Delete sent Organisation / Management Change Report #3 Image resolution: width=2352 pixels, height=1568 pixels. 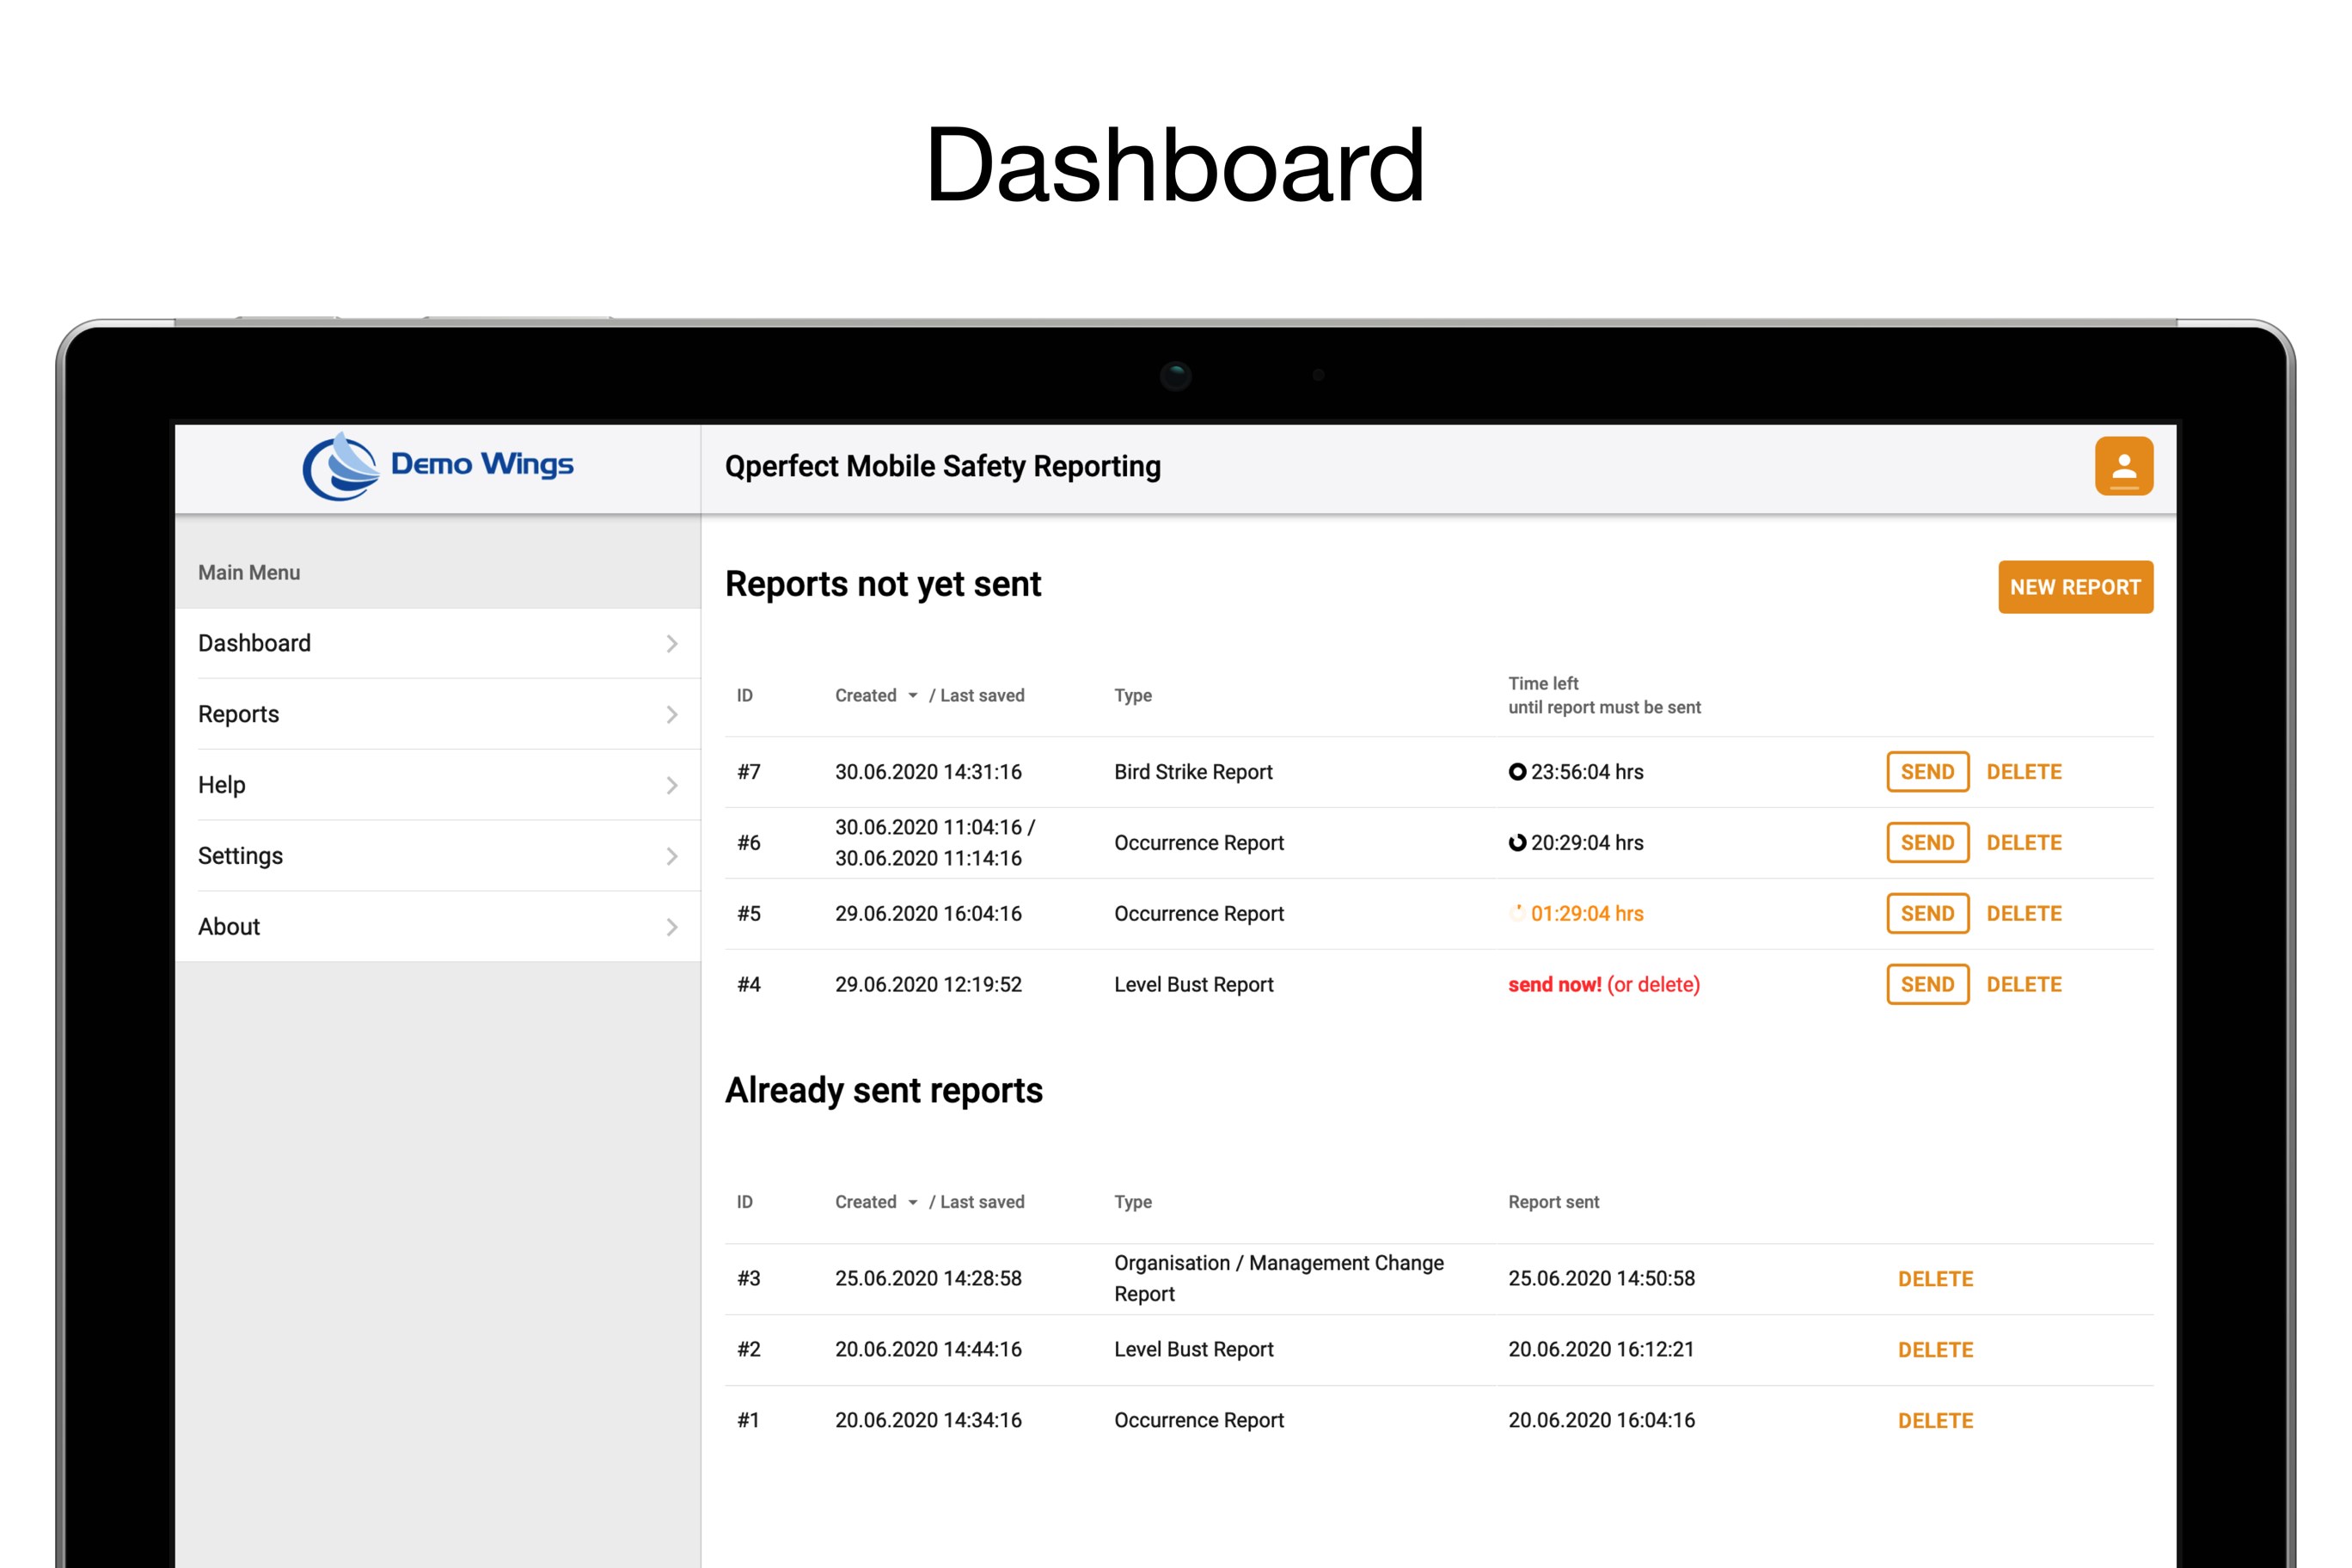point(1935,1279)
